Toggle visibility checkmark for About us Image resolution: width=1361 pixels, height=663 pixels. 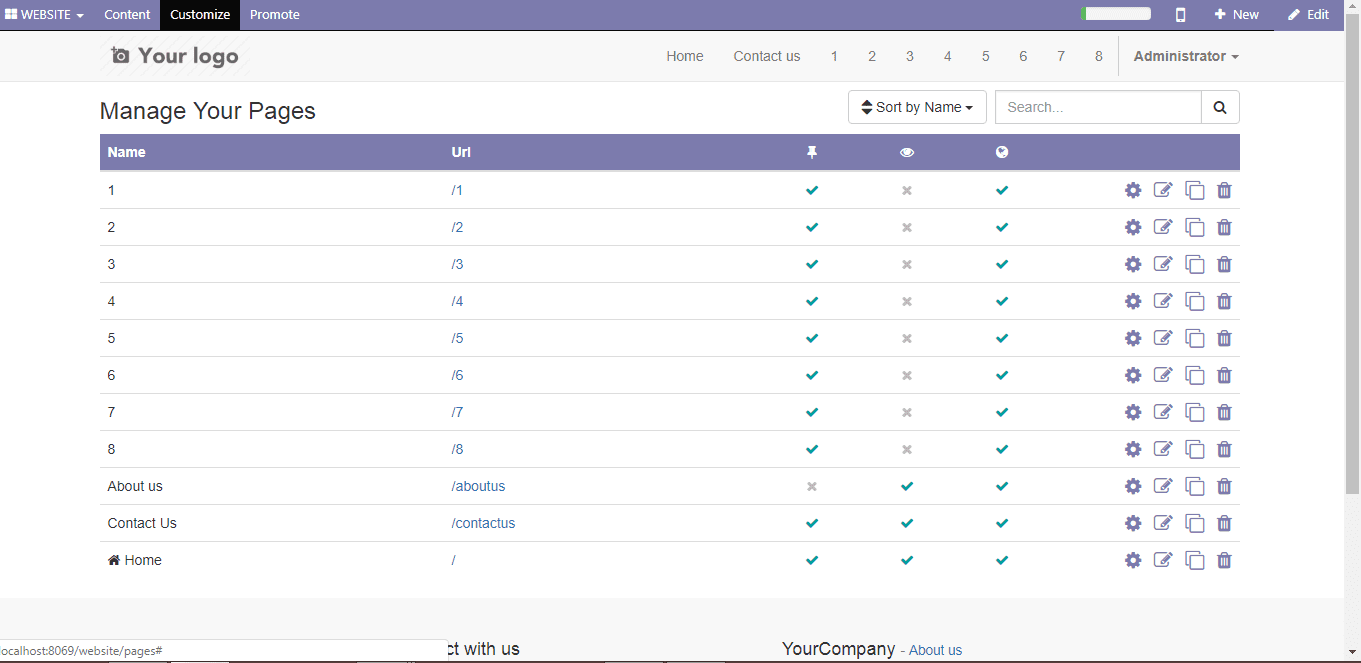(907, 486)
